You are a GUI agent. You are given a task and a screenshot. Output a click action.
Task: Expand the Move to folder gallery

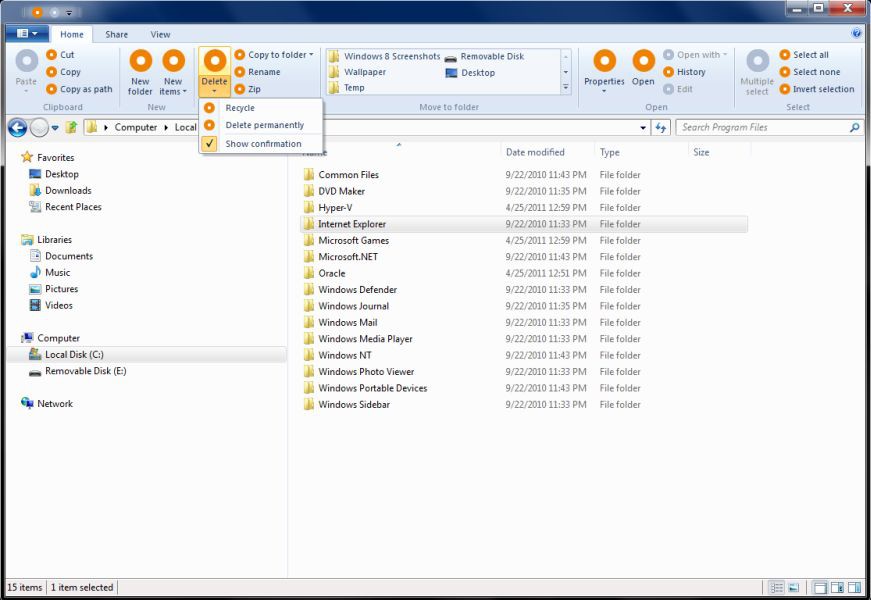point(566,88)
